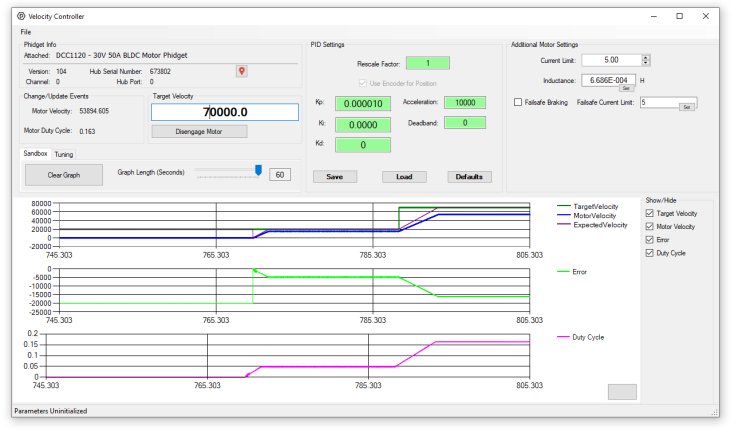Select the Sandbox tab
This screenshot has height=446, width=750.
pos(35,153)
